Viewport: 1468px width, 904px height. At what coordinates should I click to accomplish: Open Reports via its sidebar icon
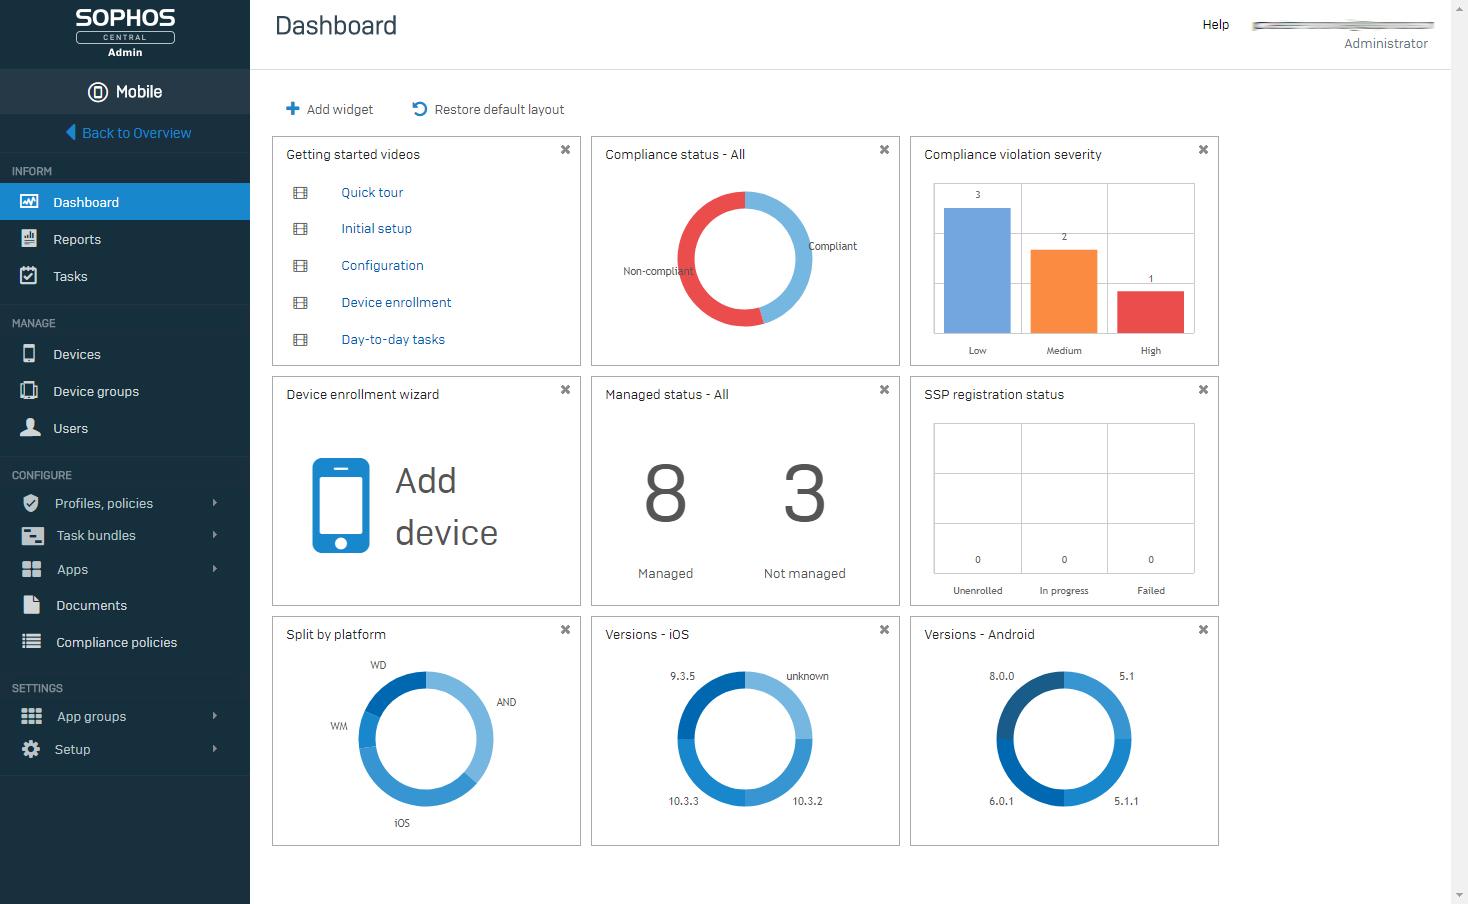(x=29, y=239)
